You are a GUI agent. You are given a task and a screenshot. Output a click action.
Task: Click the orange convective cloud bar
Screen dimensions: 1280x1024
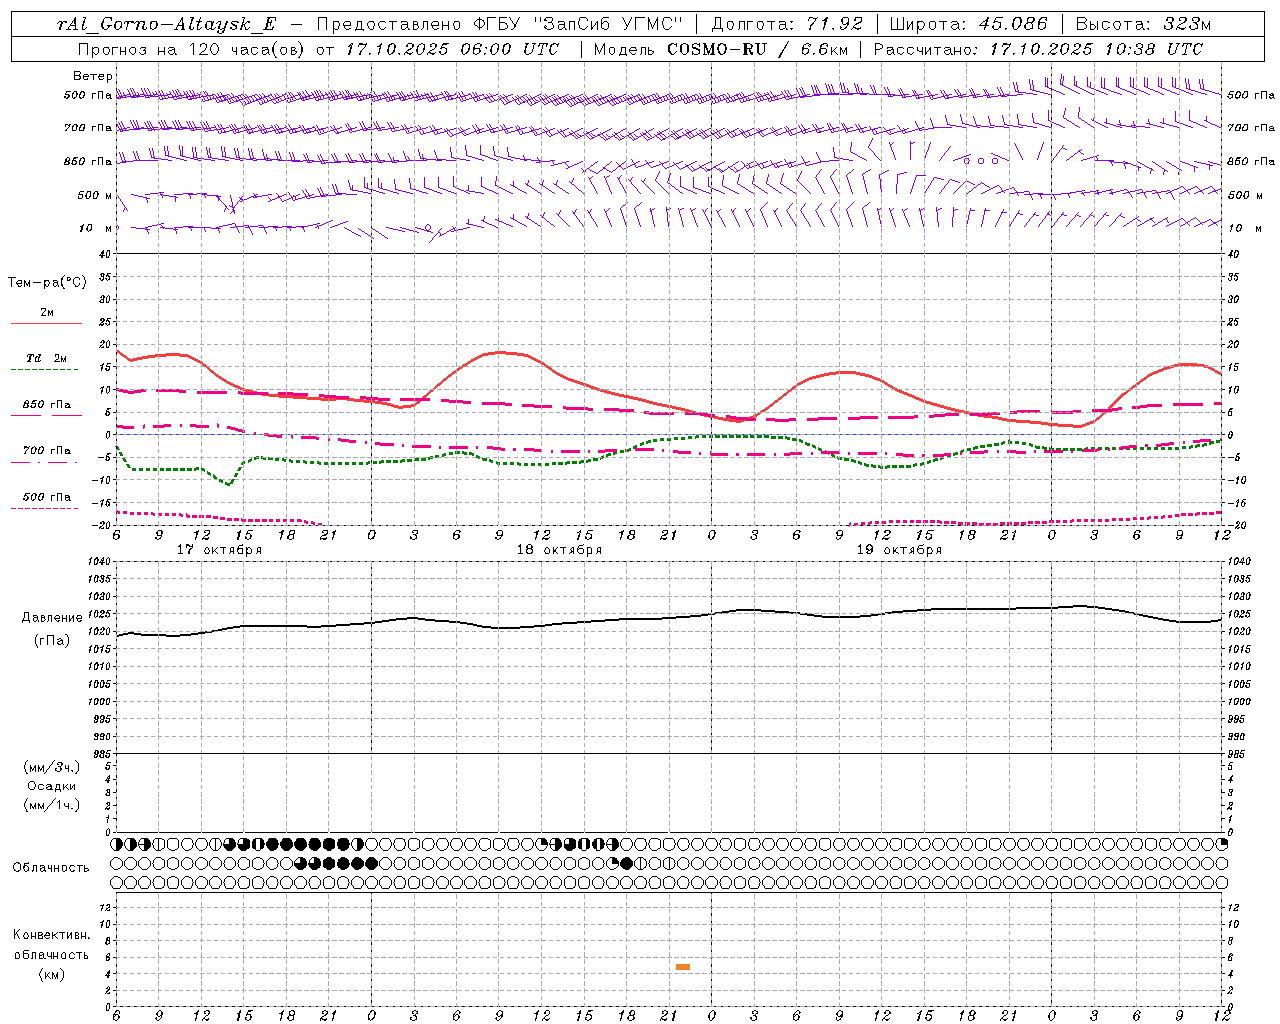click(x=683, y=967)
